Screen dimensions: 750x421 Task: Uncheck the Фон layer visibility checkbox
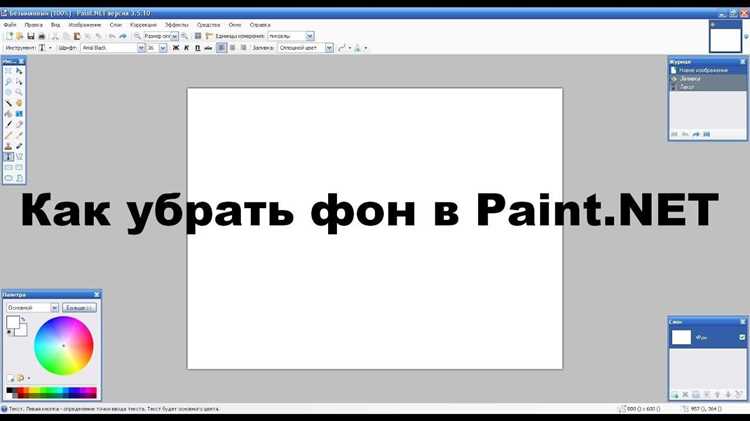[x=742, y=337]
